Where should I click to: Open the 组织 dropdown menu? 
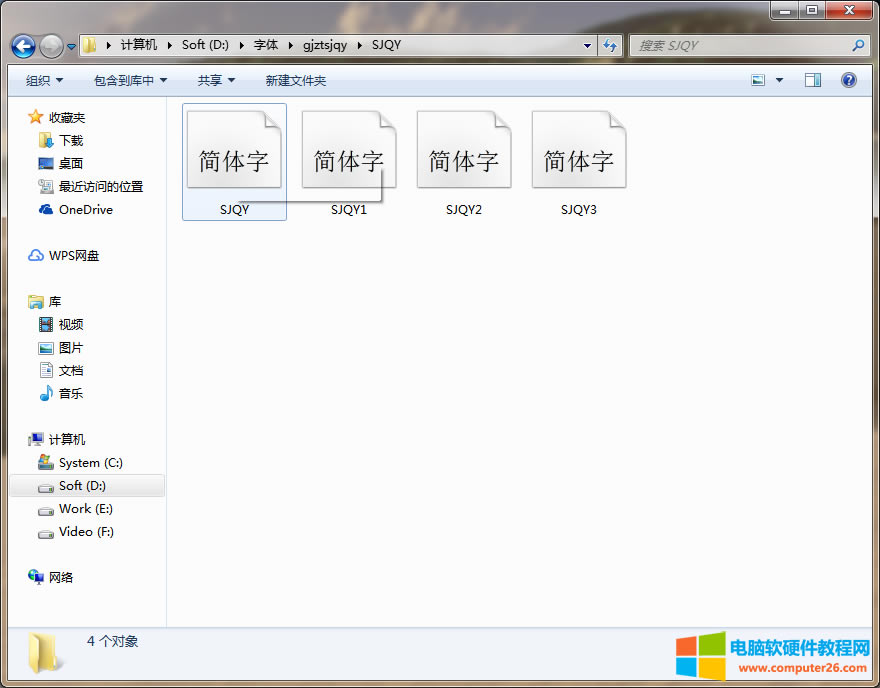[42, 80]
